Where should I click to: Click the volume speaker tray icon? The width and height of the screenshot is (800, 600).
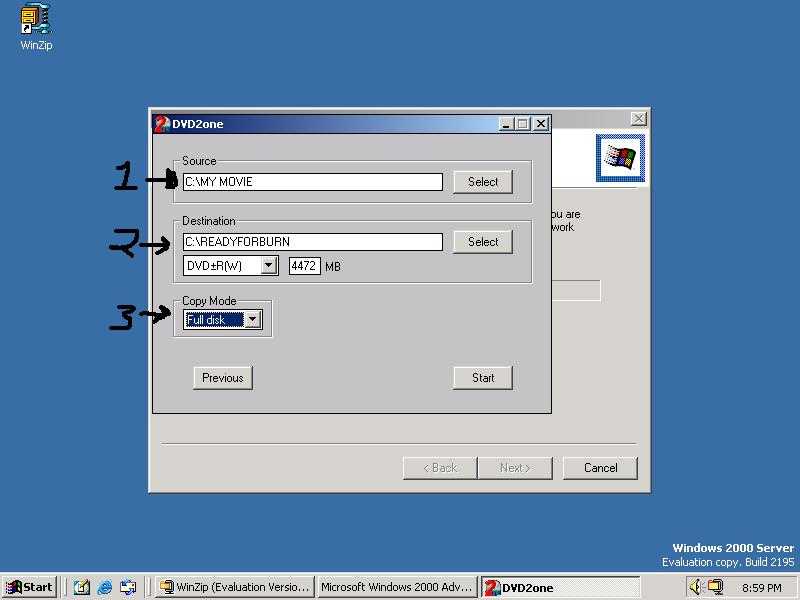pyautogui.click(x=697, y=587)
